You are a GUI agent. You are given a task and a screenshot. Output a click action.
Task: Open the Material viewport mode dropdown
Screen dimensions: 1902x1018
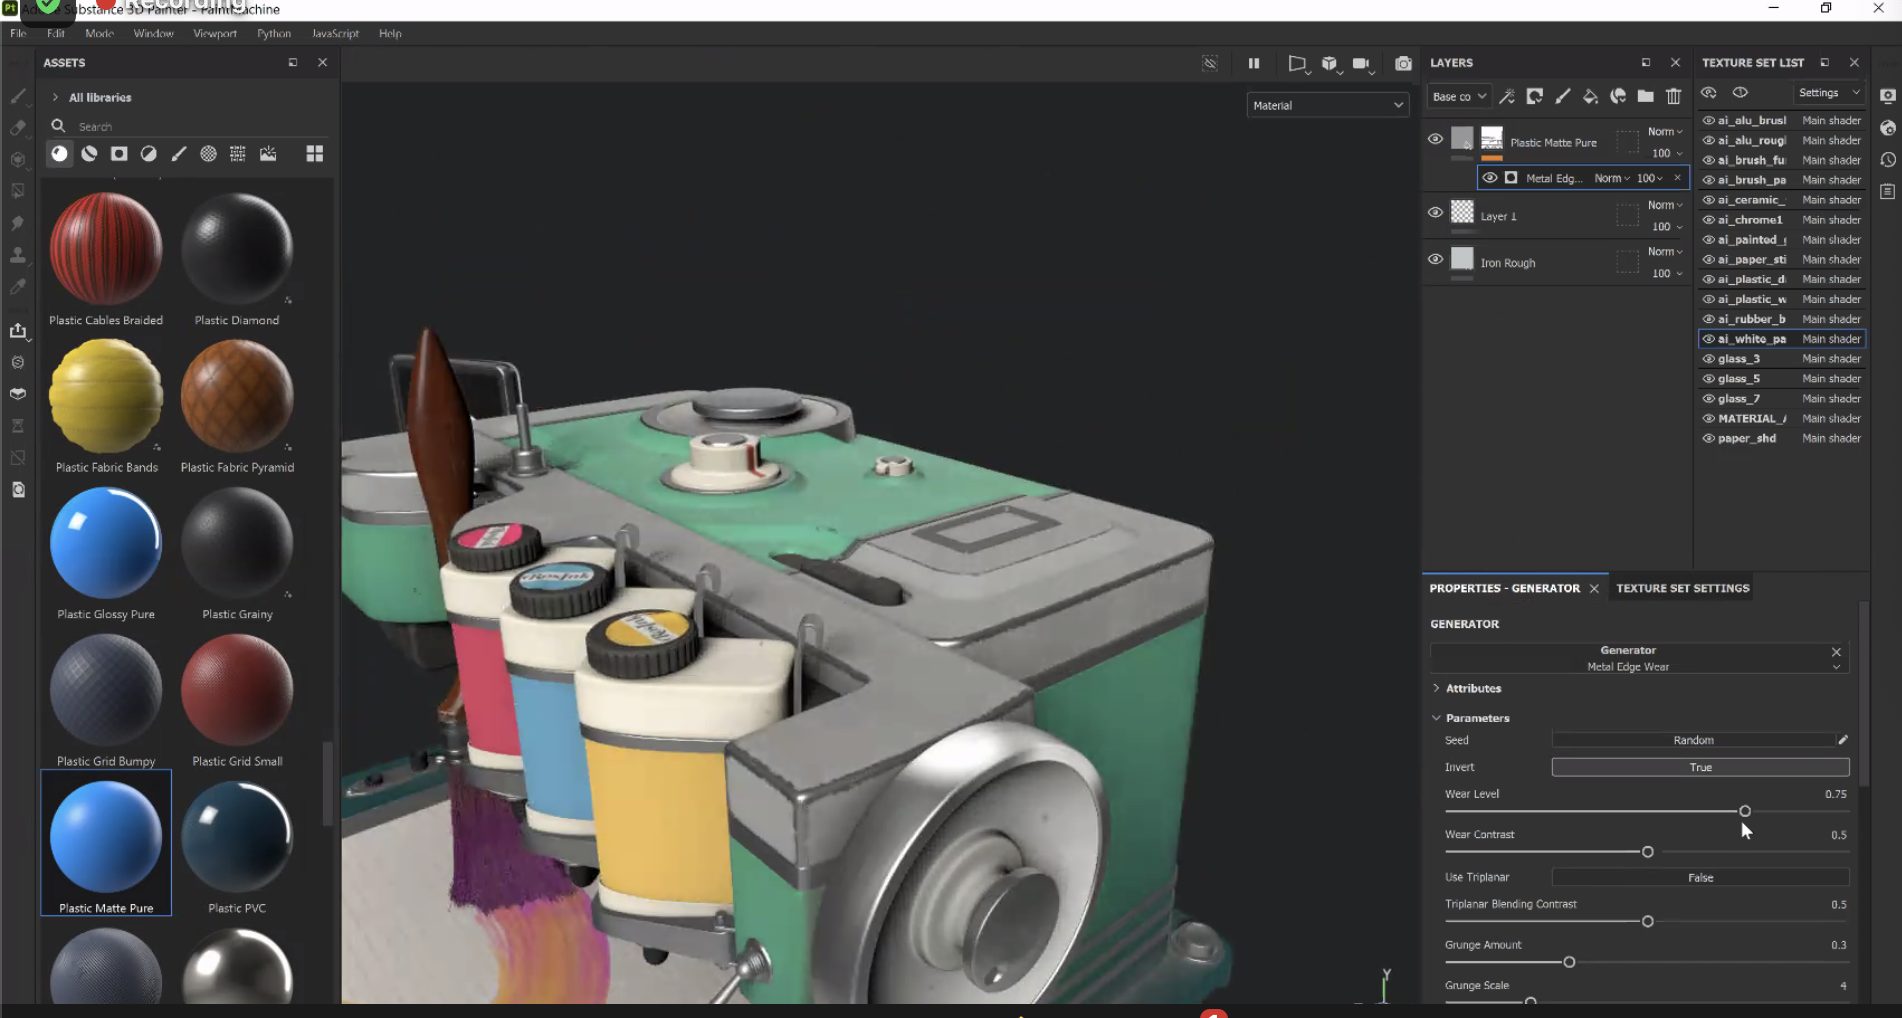(1327, 105)
